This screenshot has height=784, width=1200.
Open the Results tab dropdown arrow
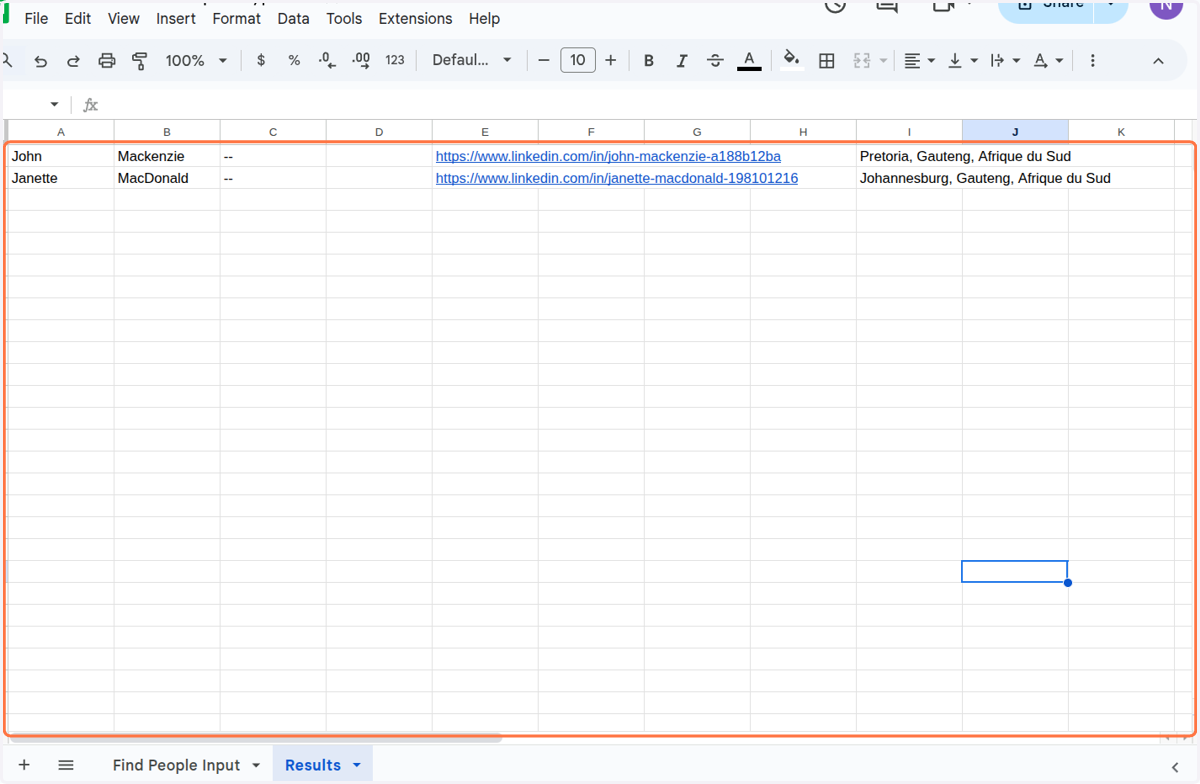[357, 765]
